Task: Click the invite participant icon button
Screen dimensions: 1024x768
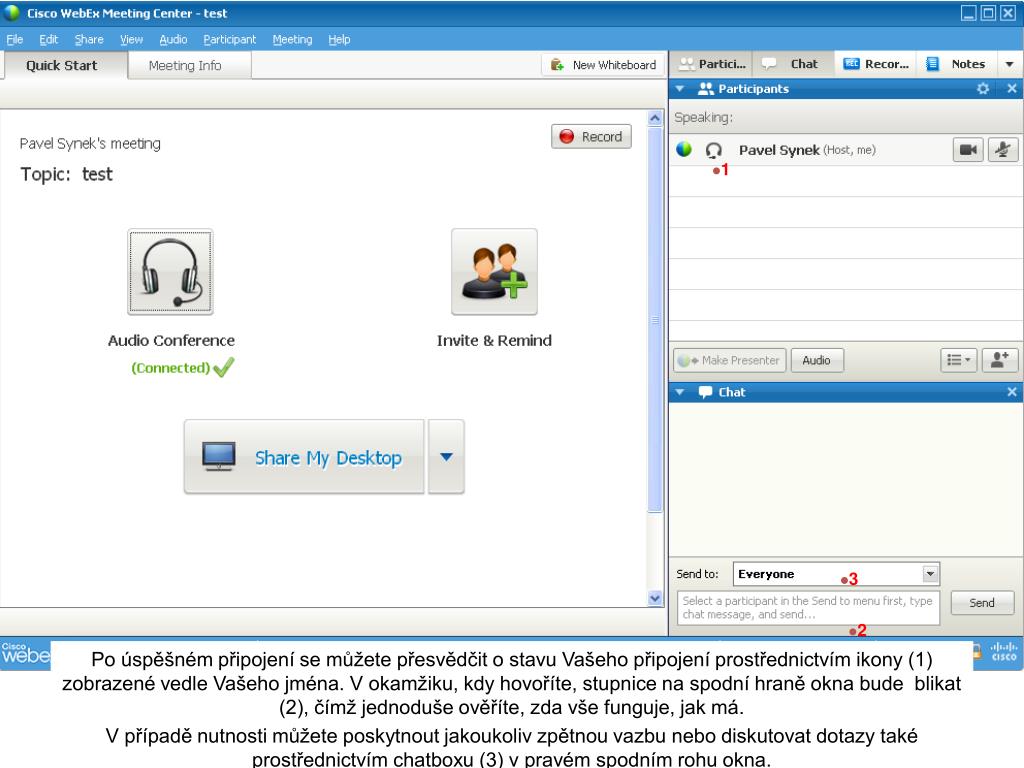Action: [x=999, y=360]
